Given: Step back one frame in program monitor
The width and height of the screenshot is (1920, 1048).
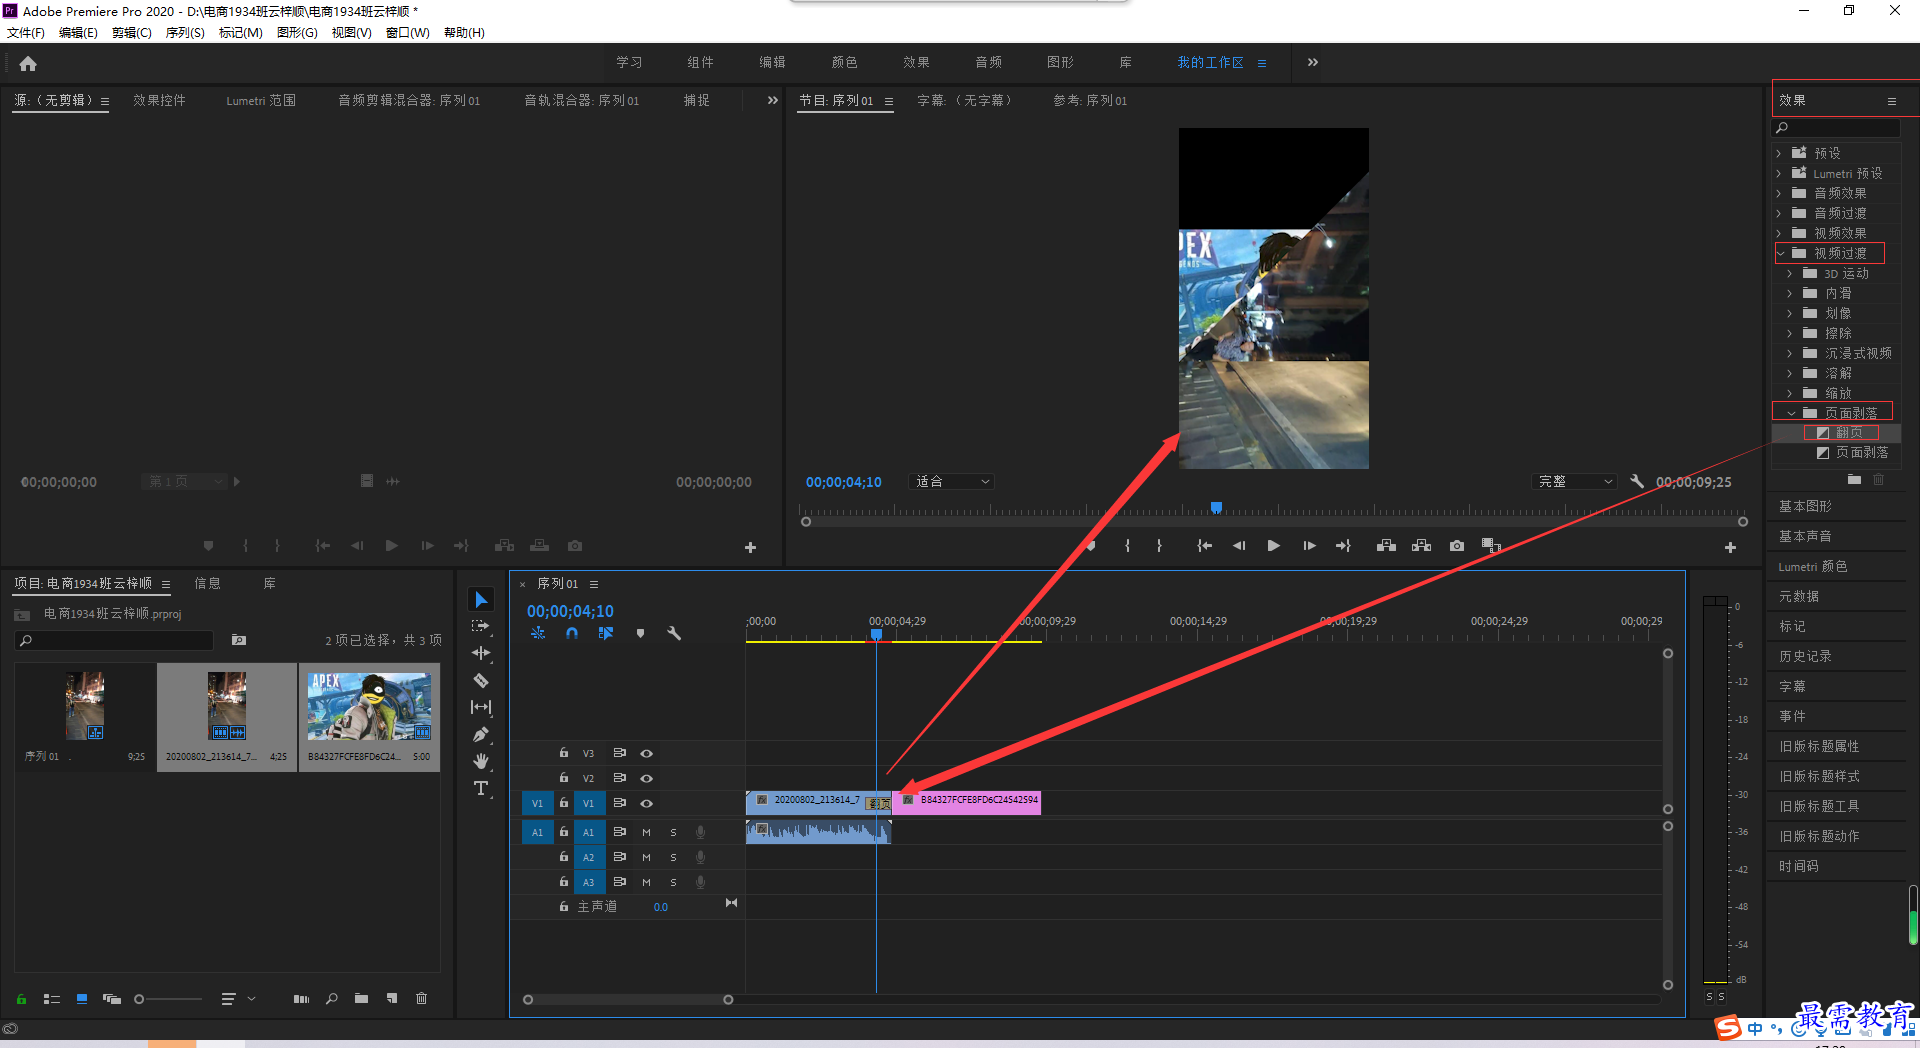Looking at the screenshot, I should [x=1239, y=546].
